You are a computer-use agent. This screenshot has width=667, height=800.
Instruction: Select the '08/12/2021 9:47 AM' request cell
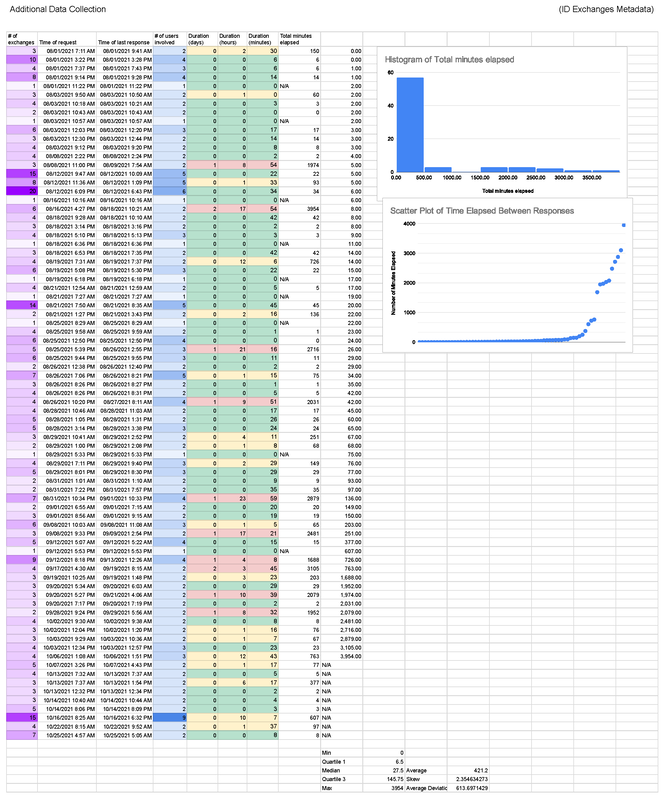[67, 174]
